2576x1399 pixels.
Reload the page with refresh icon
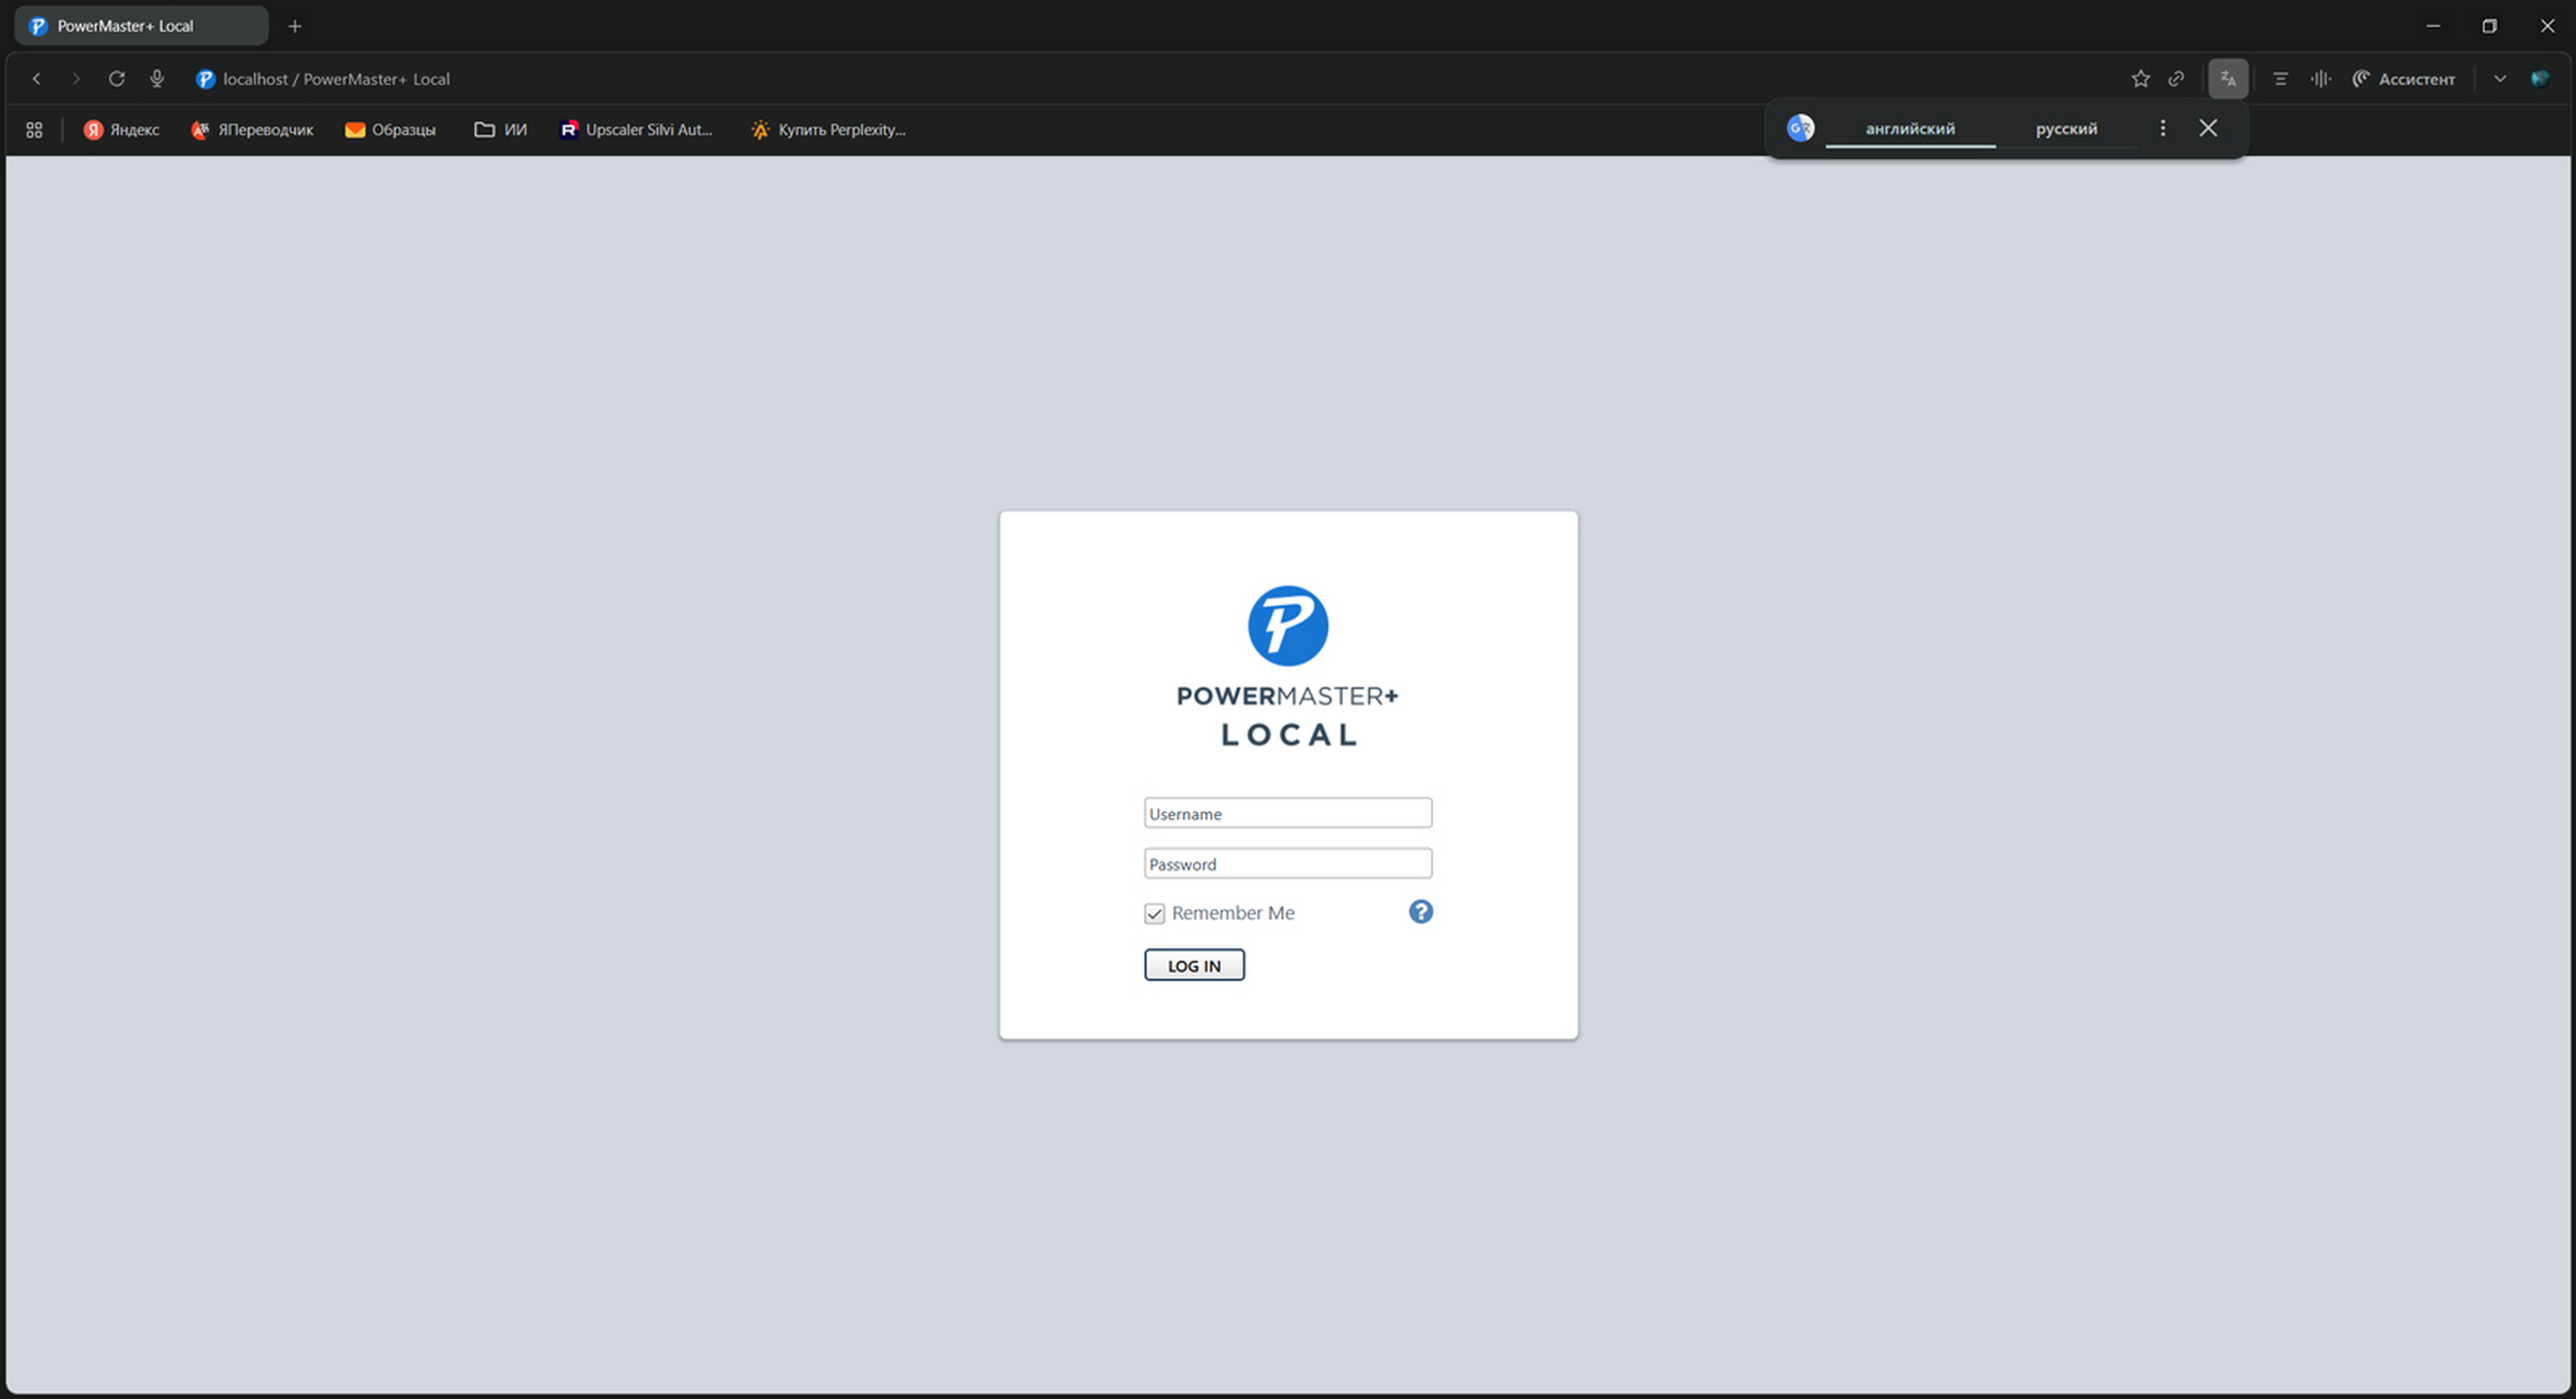pos(117,78)
